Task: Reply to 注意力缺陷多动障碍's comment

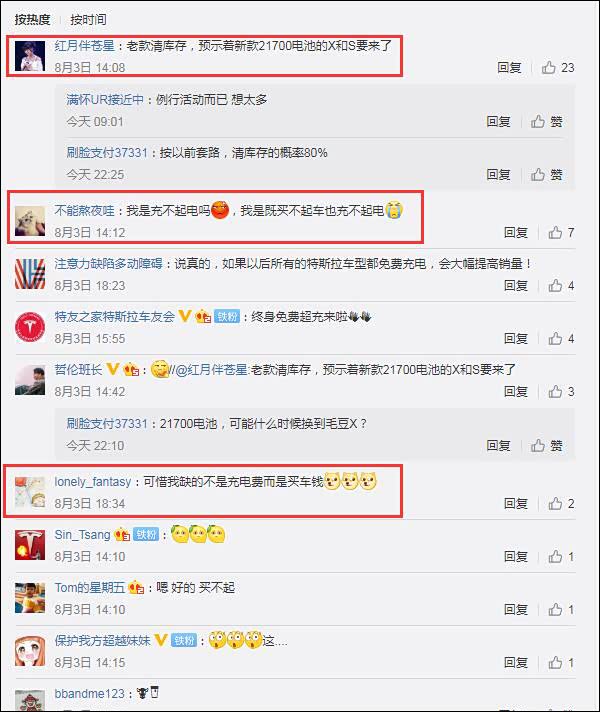Action: click(516, 286)
